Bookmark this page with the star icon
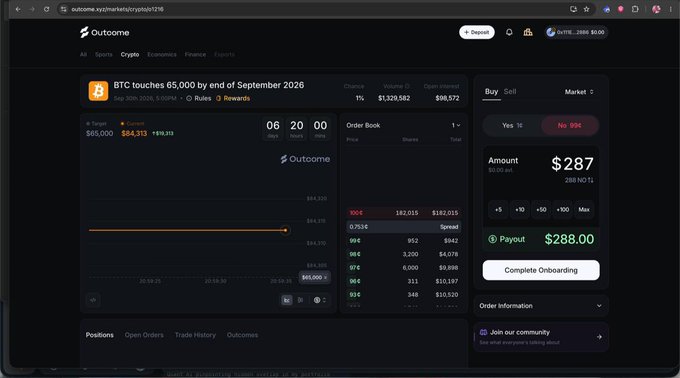680x378 pixels. (x=586, y=9)
